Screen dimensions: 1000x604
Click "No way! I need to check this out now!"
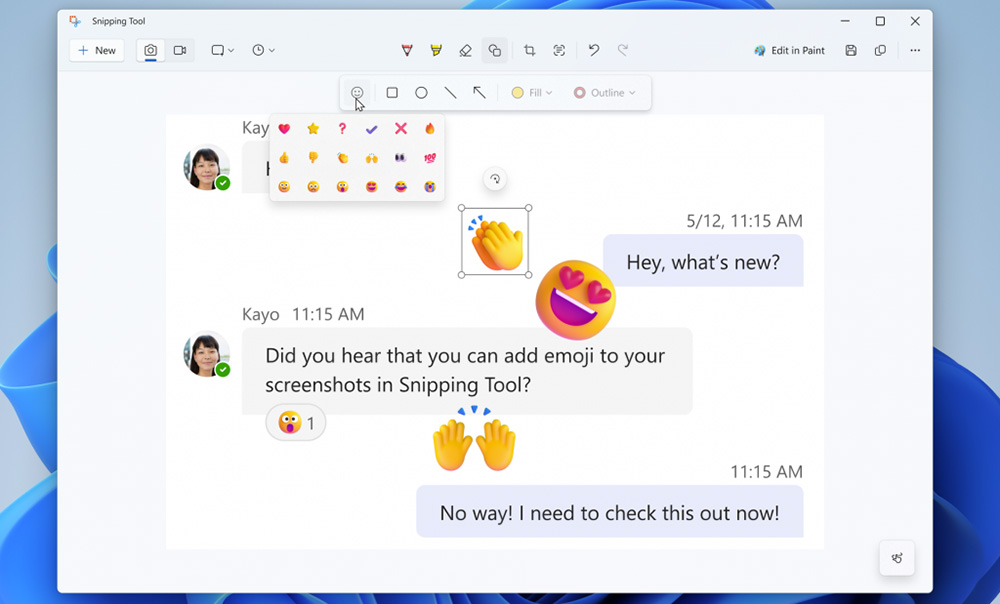coord(610,512)
